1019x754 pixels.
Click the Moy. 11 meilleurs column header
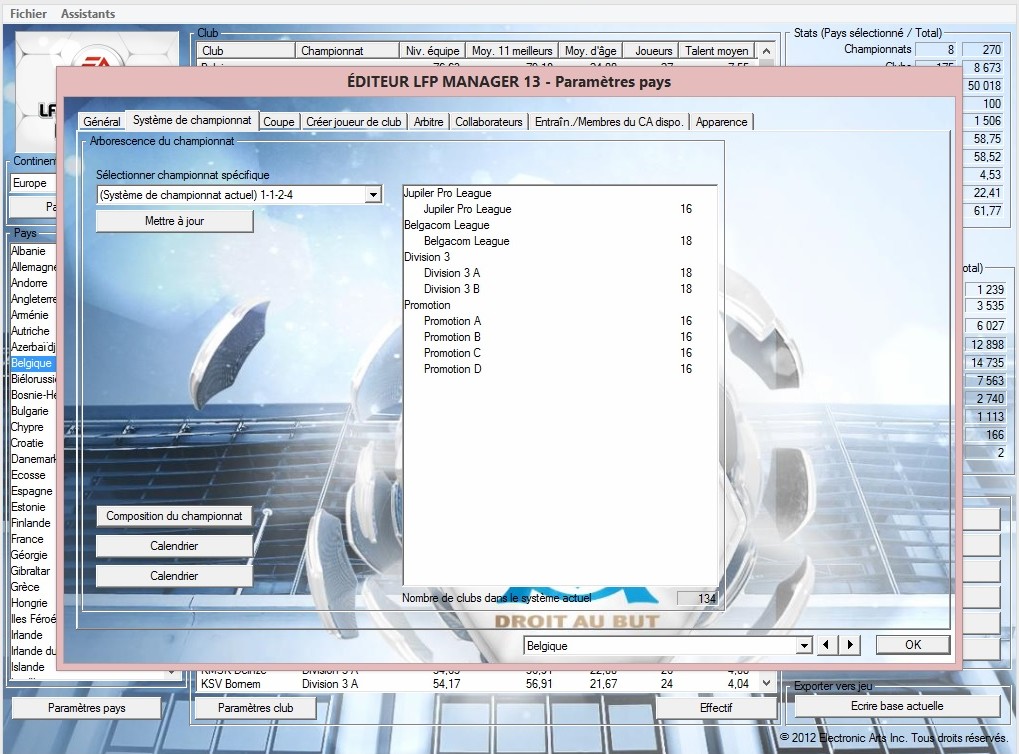(x=512, y=51)
